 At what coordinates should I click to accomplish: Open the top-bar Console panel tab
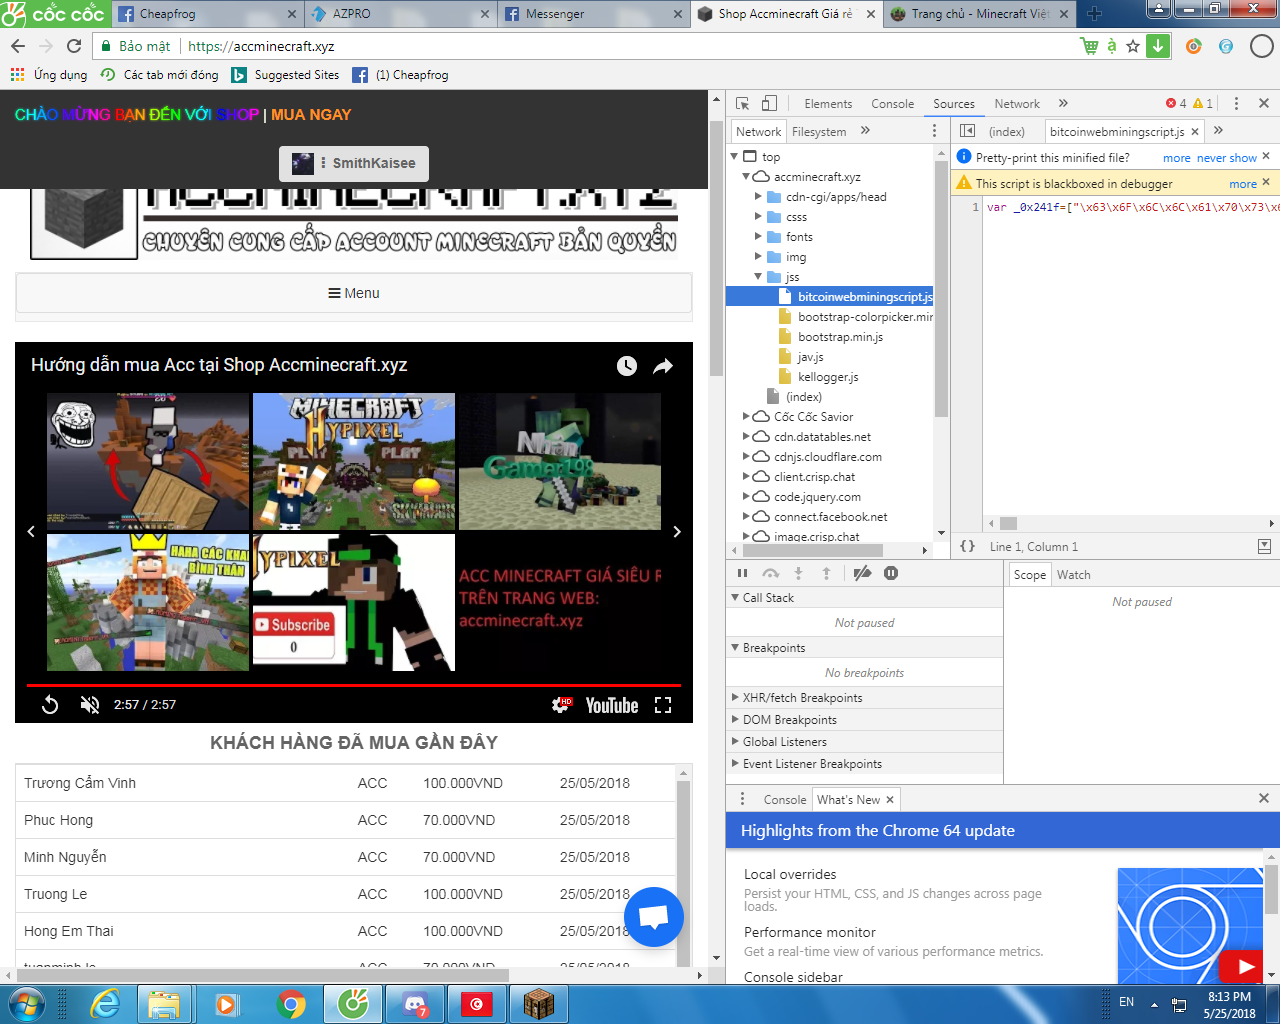[892, 104]
